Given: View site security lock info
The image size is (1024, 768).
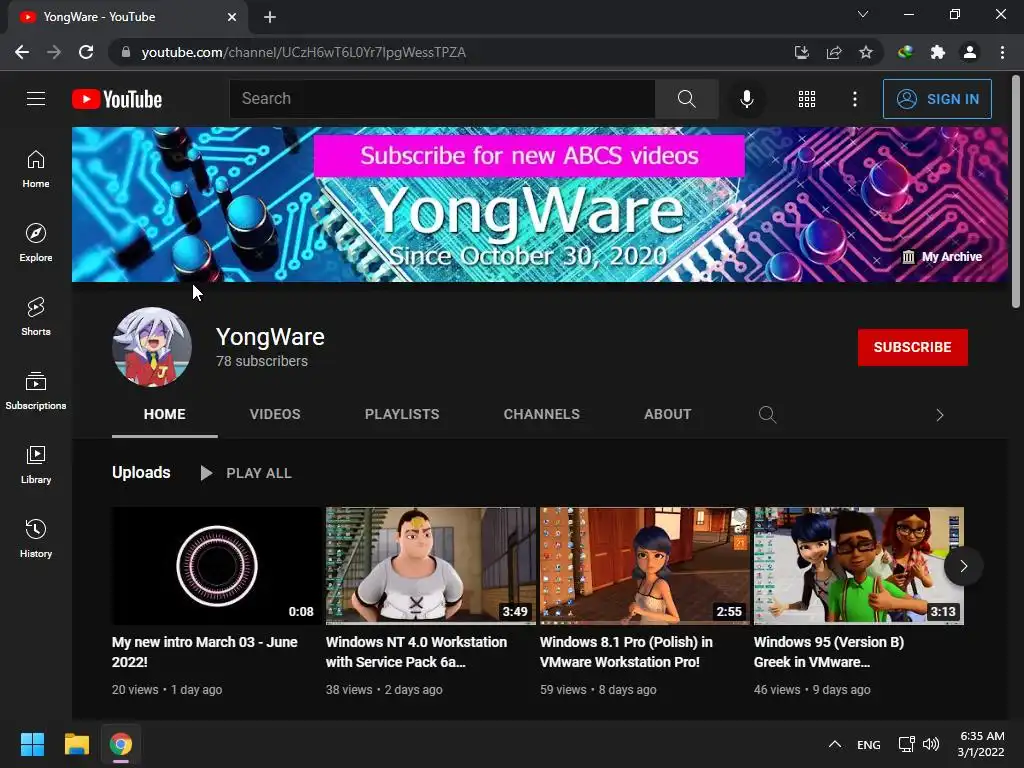Looking at the screenshot, I should [x=126, y=52].
